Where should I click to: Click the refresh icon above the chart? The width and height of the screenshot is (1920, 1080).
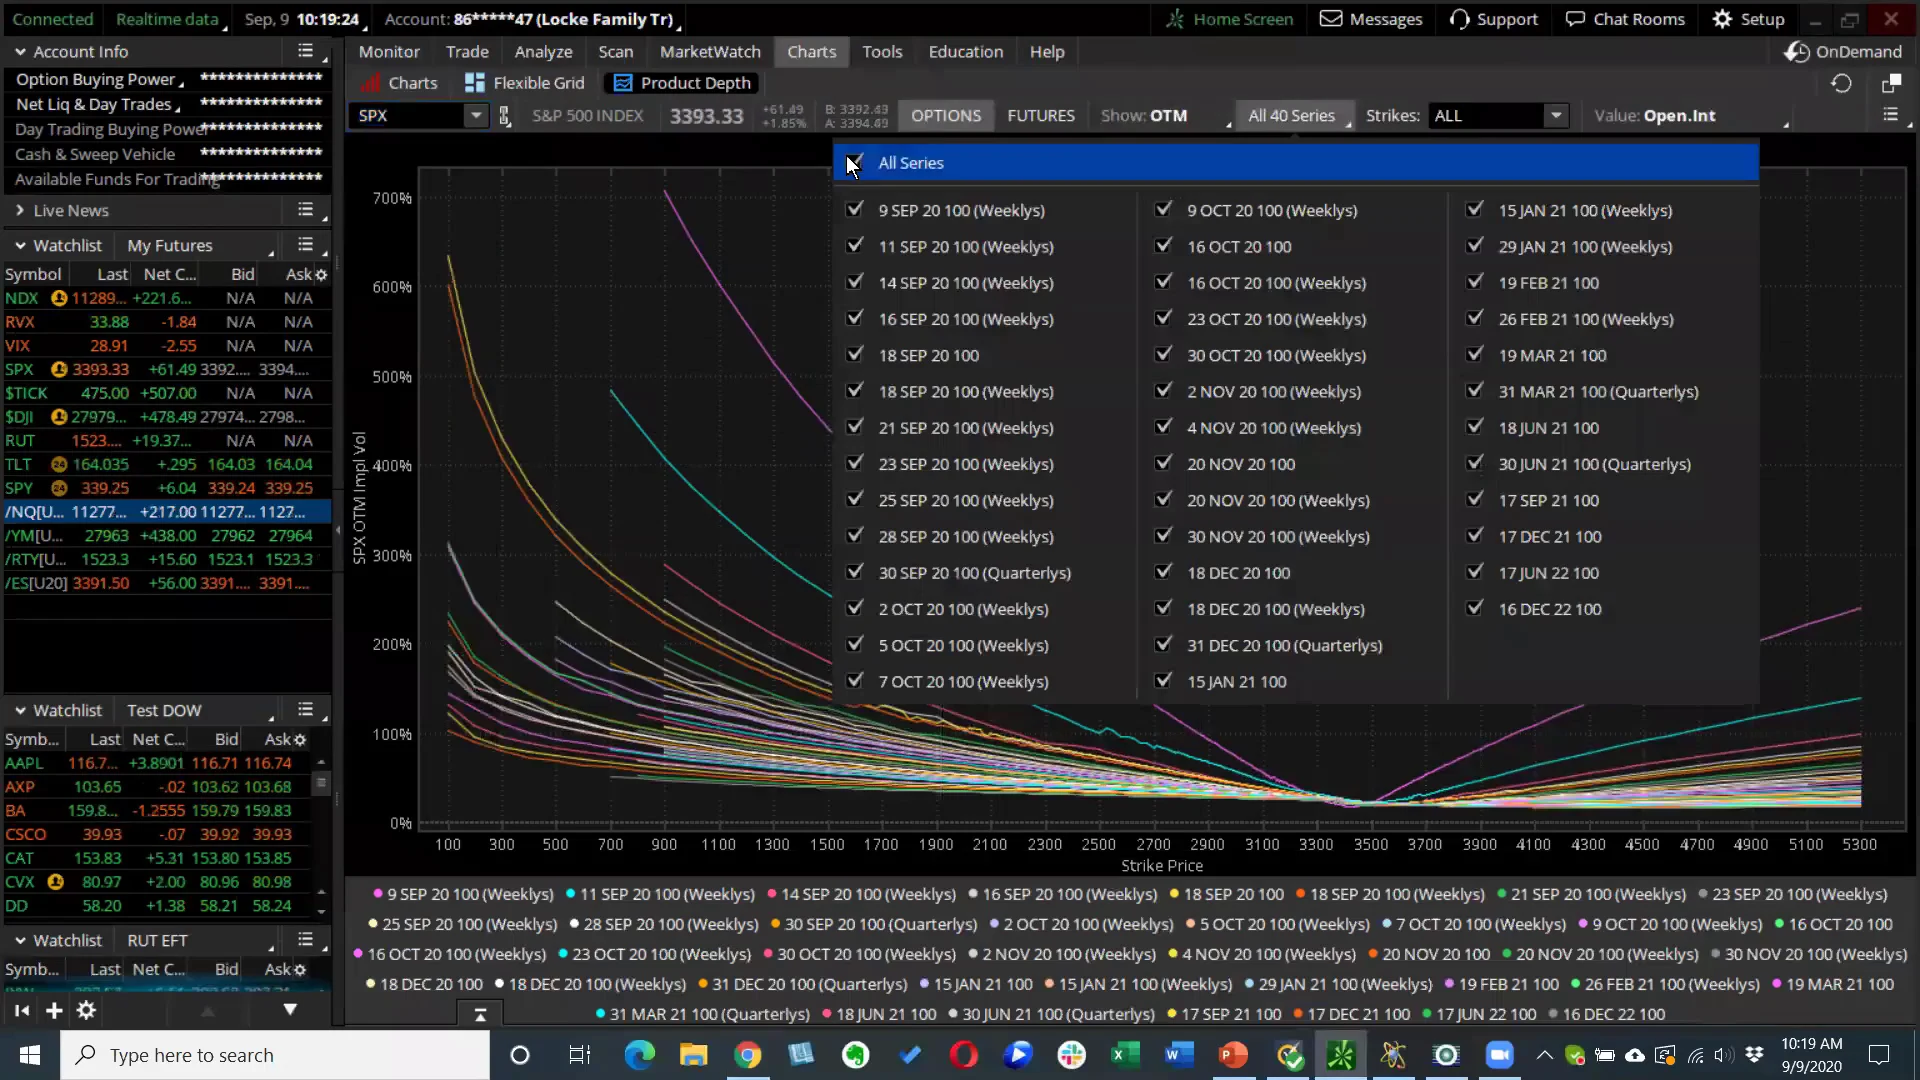tap(1841, 84)
